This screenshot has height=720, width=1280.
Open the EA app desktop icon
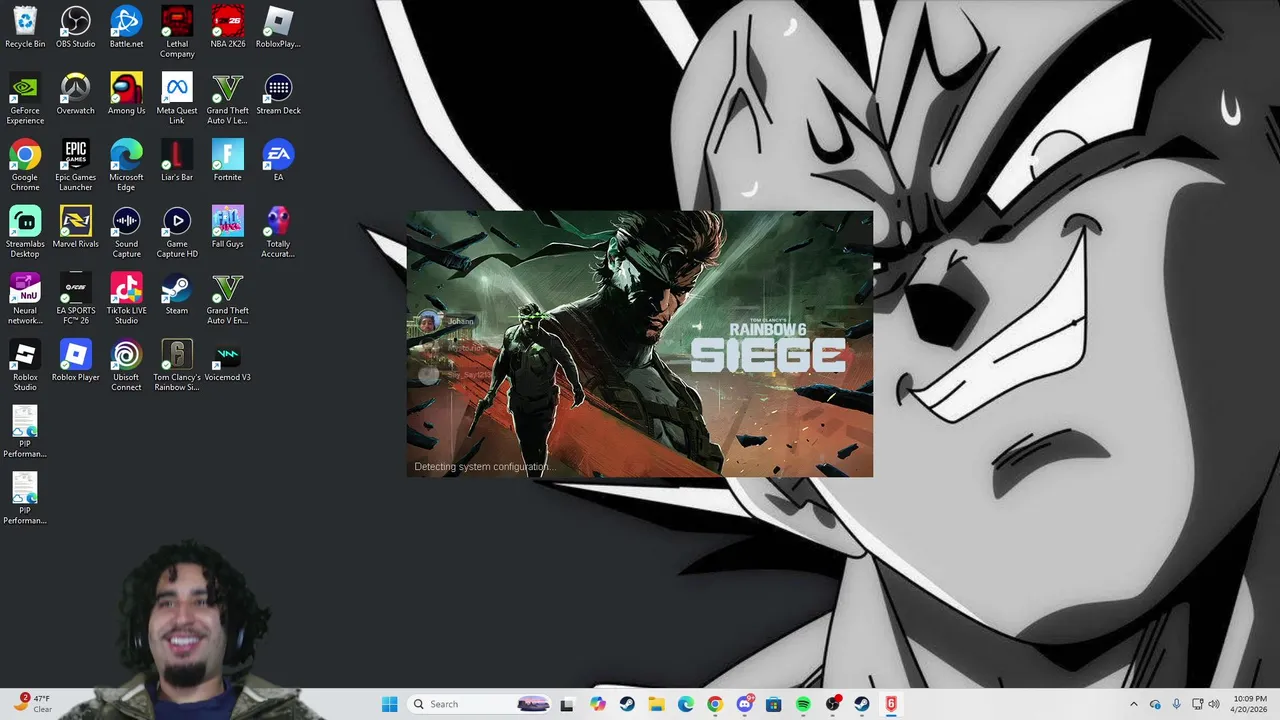point(278,161)
